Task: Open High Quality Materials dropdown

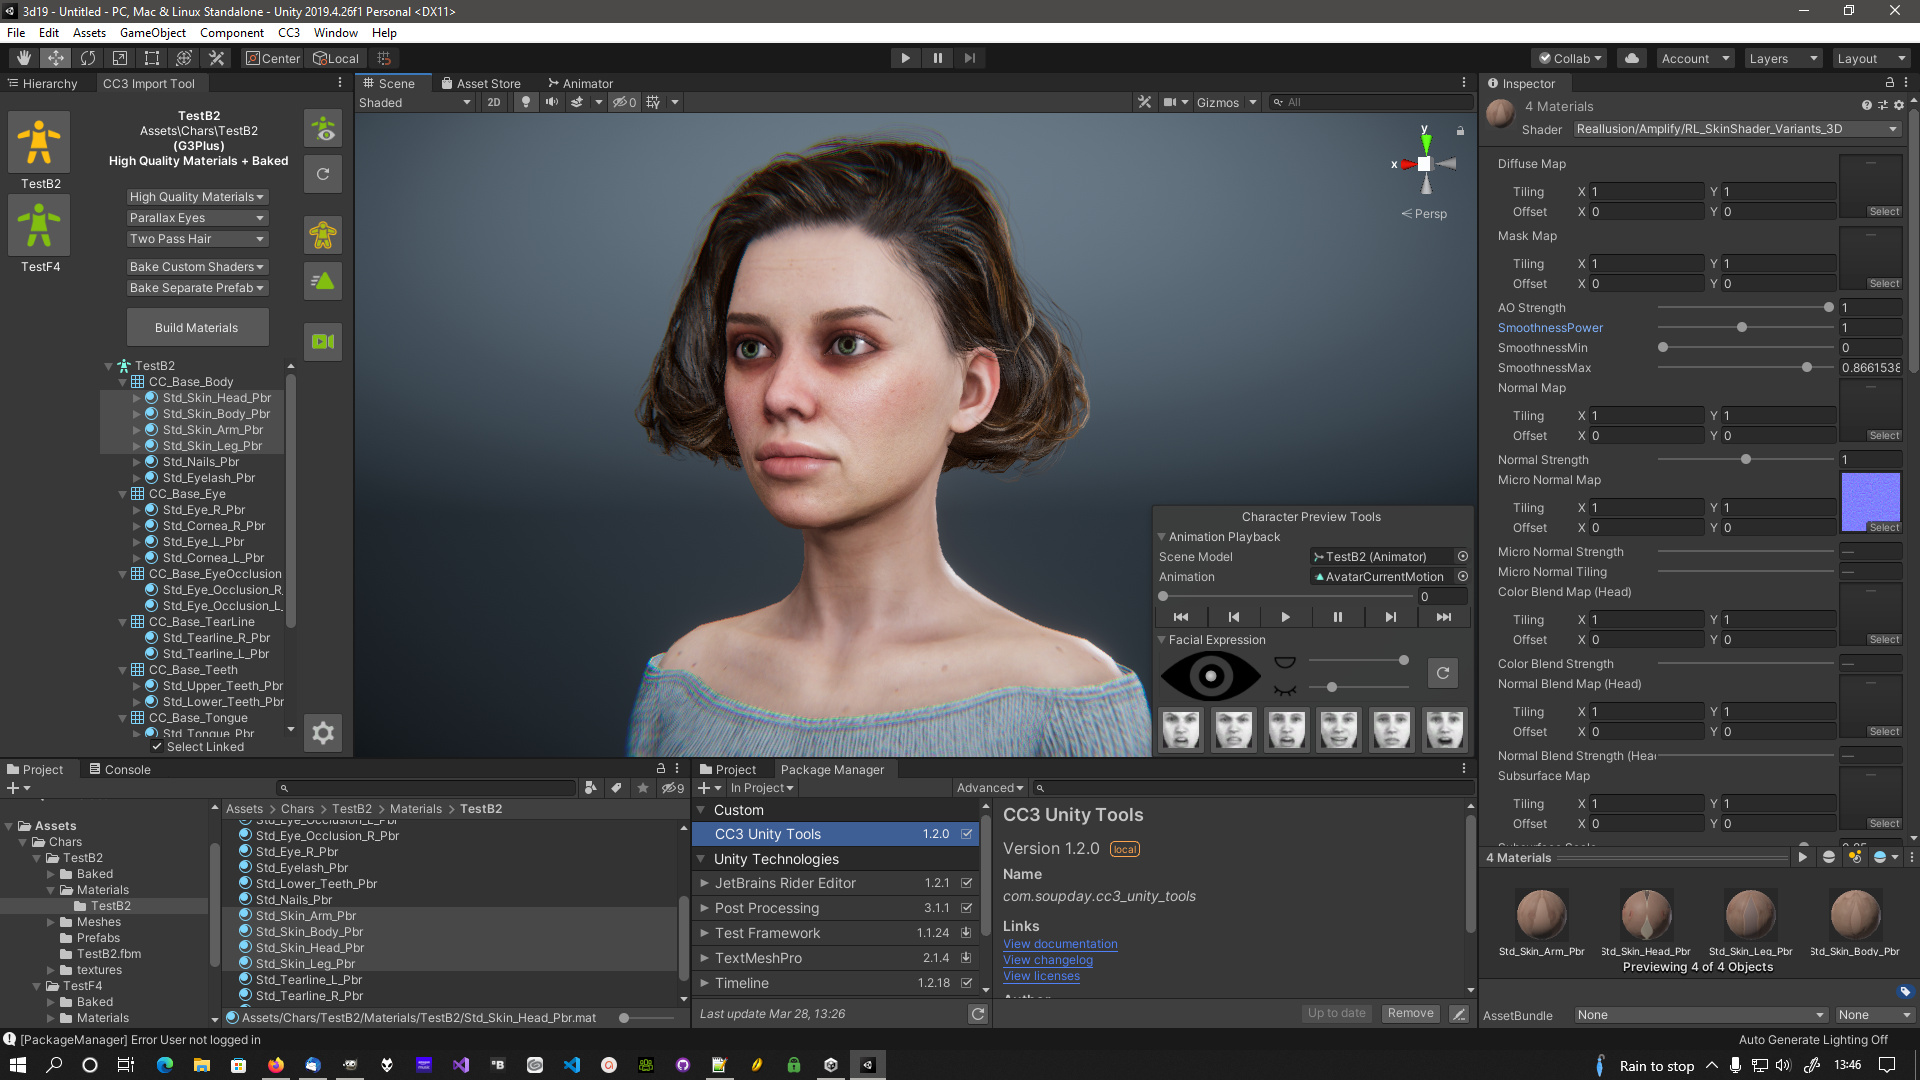Action: pyautogui.click(x=197, y=197)
